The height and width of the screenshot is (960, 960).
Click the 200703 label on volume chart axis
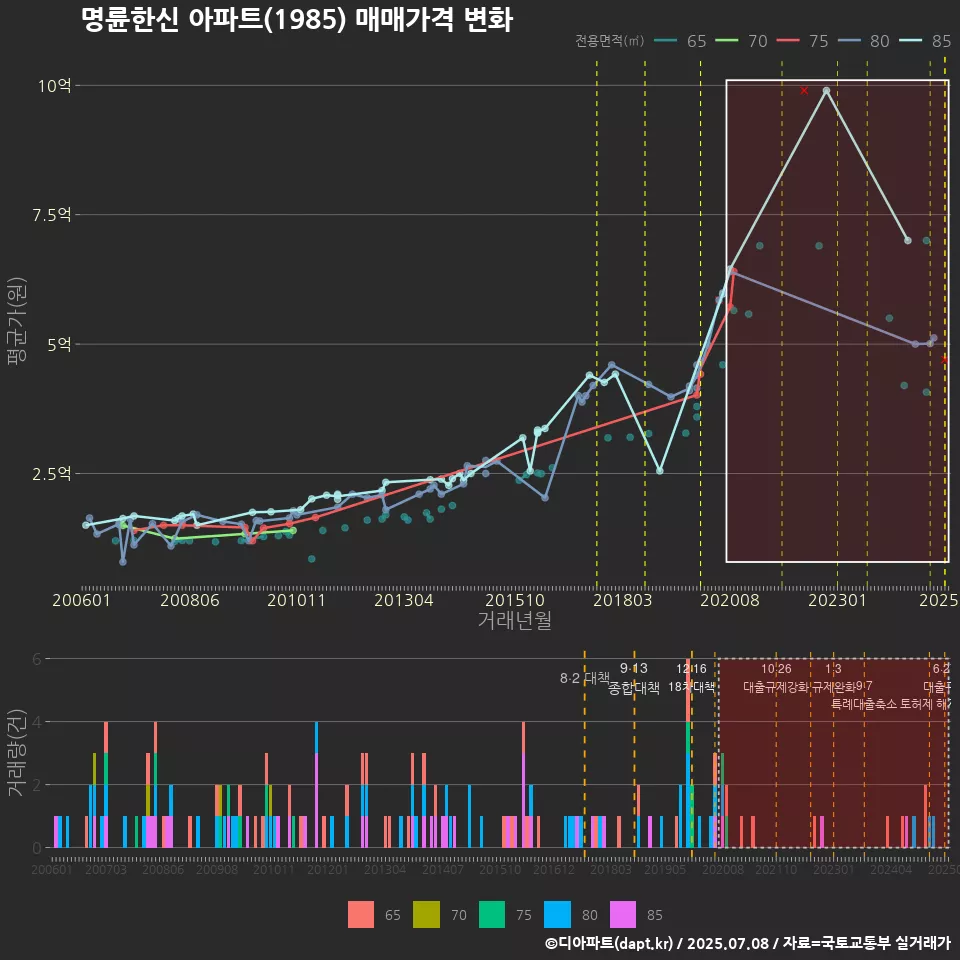click(105, 869)
